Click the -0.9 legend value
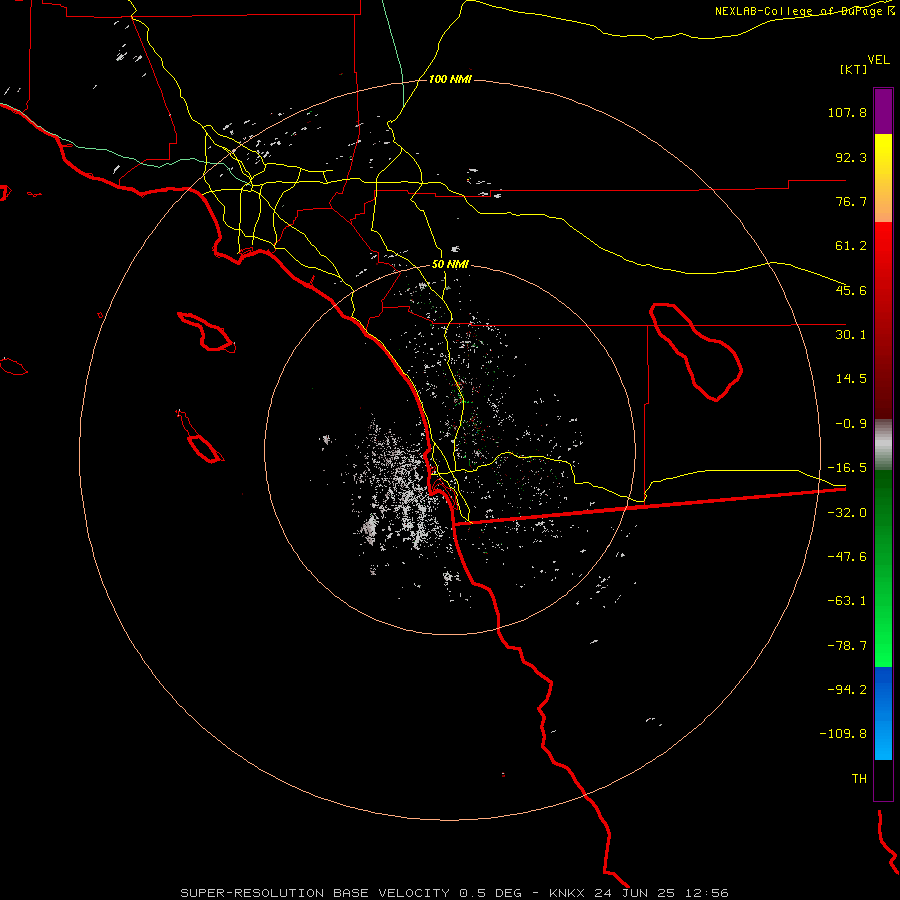This screenshot has height=900, width=900. [x=851, y=424]
